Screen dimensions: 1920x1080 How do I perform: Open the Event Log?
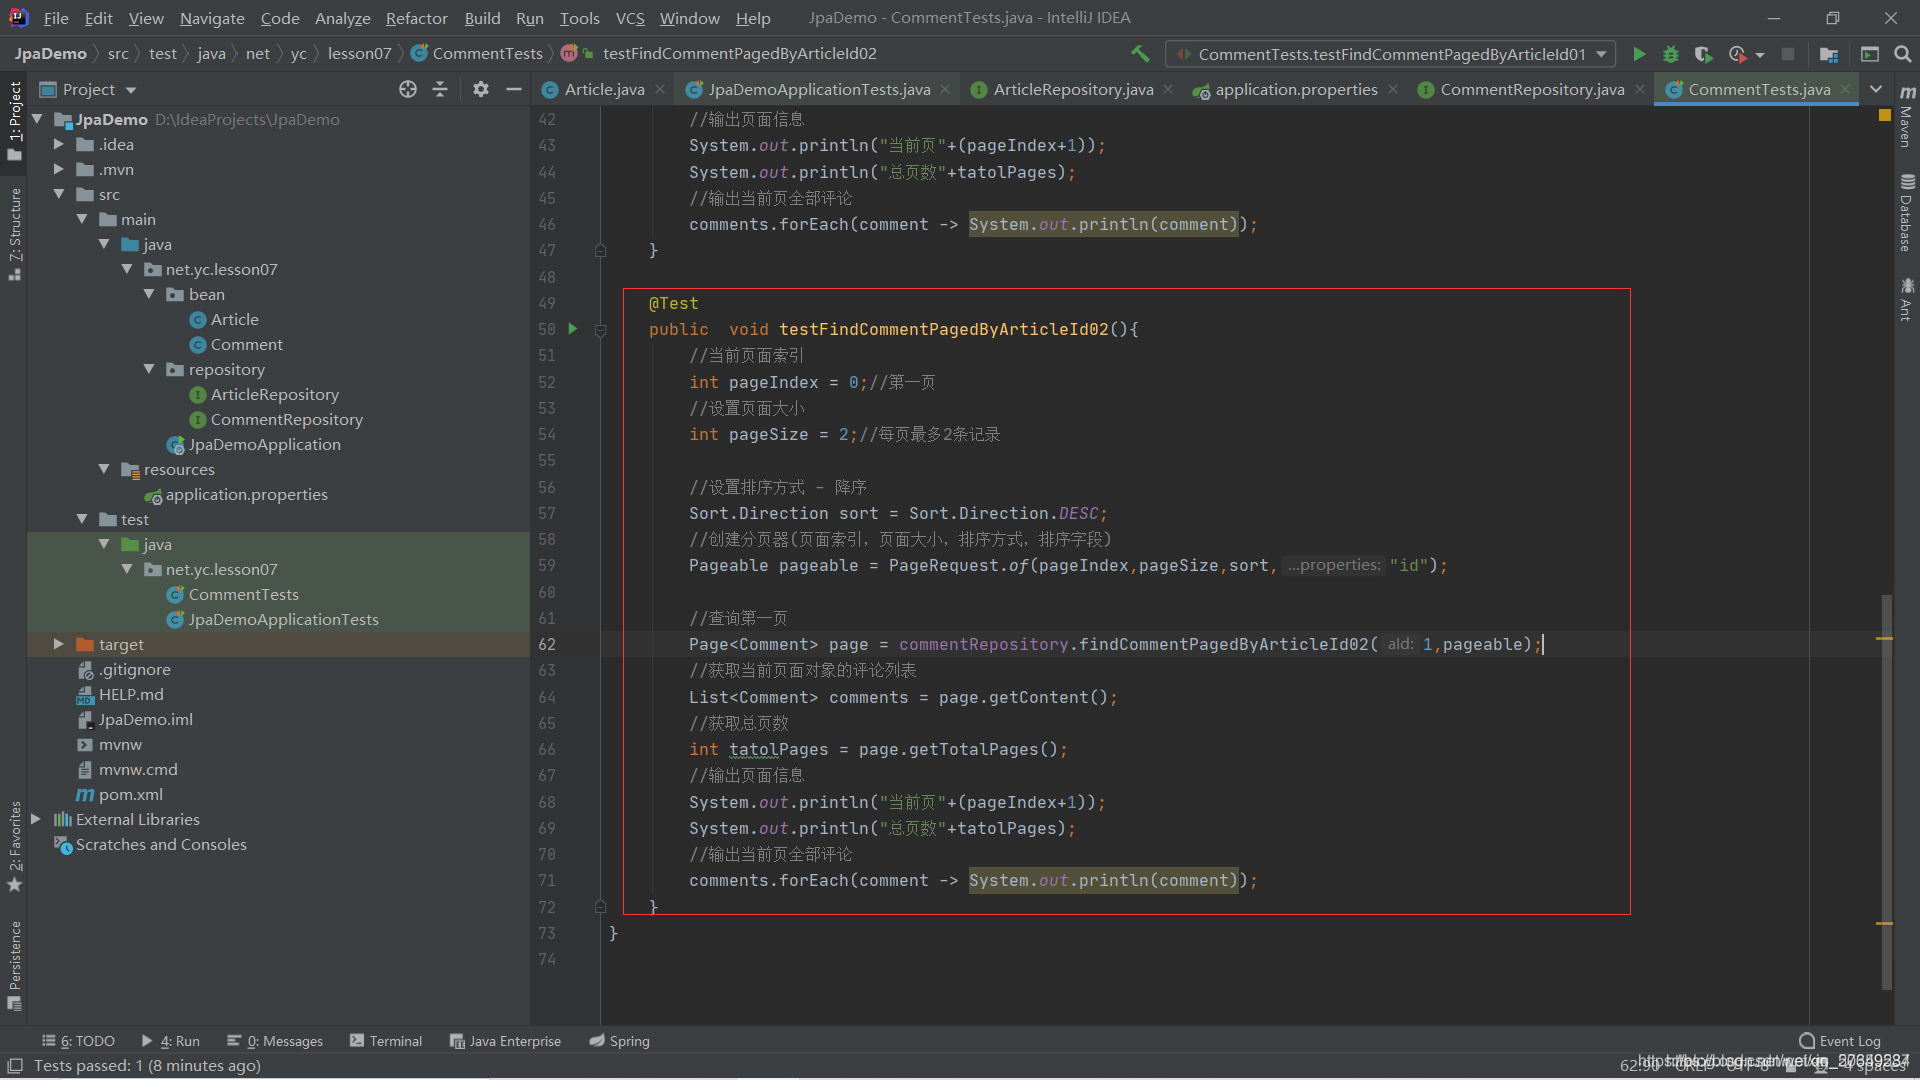(1840, 1041)
